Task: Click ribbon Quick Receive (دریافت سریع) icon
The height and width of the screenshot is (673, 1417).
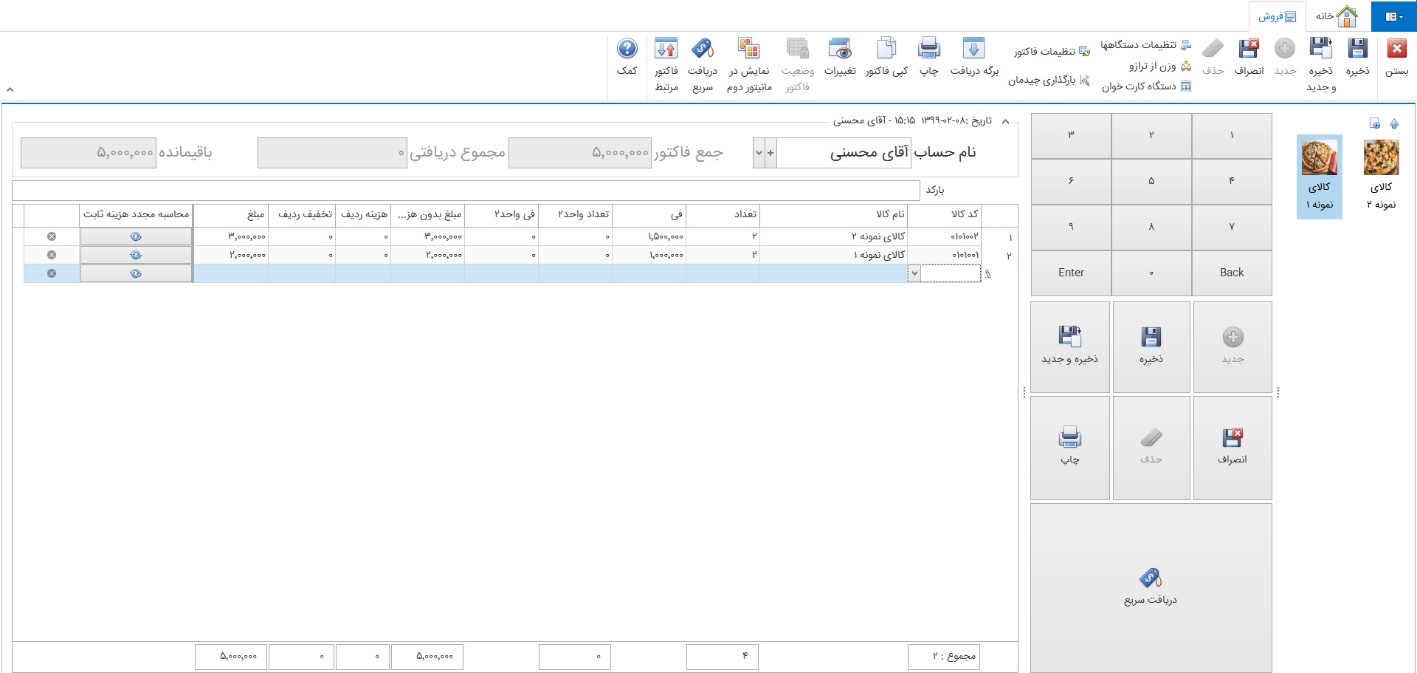Action: click(703, 50)
